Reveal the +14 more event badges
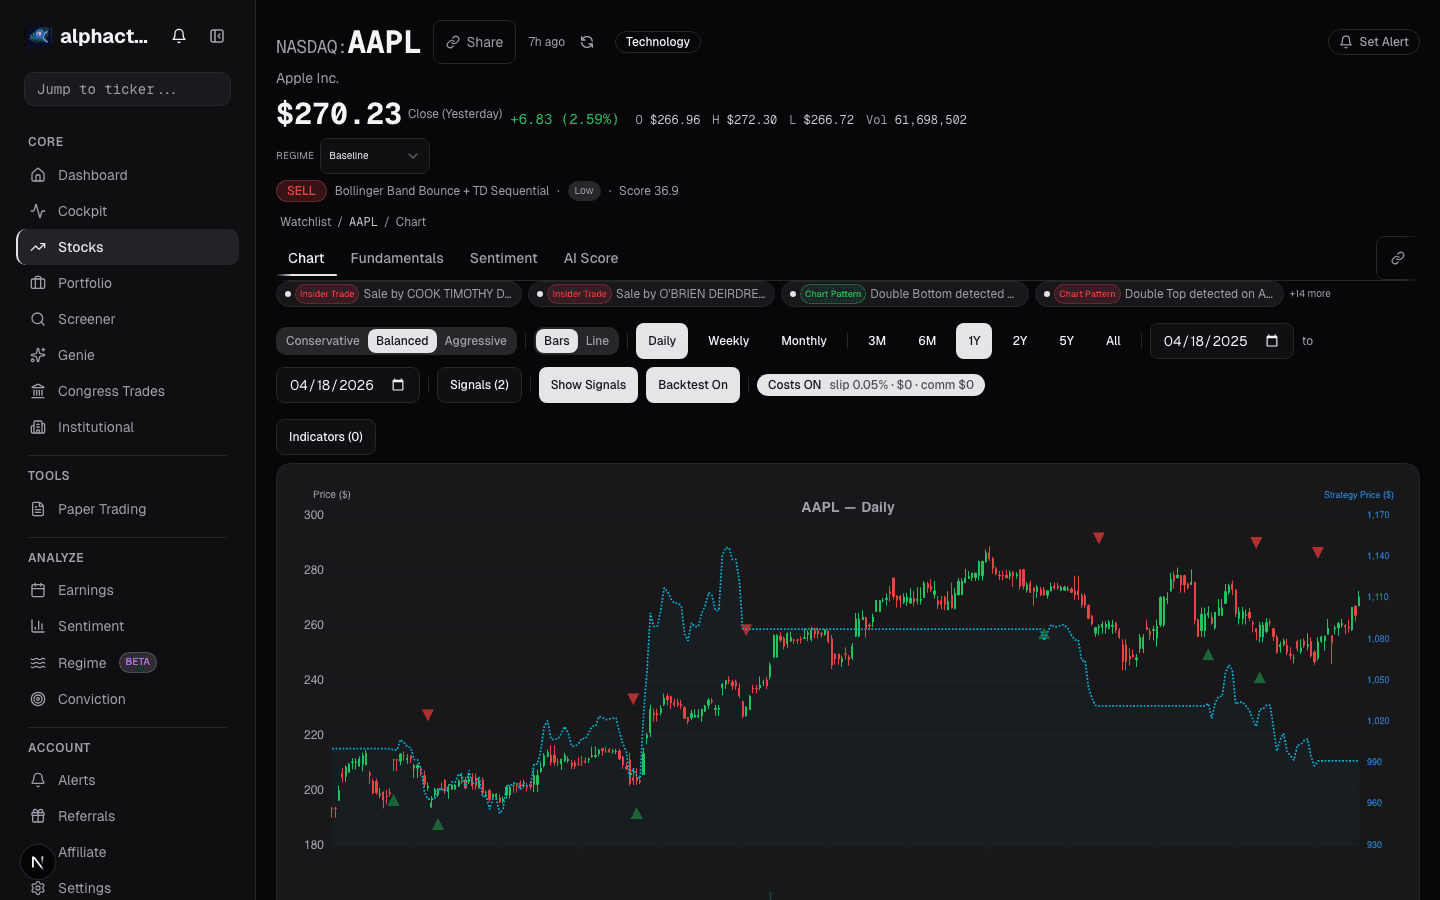The height and width of the screenshot is (900, 1440). pos(1310,293)
